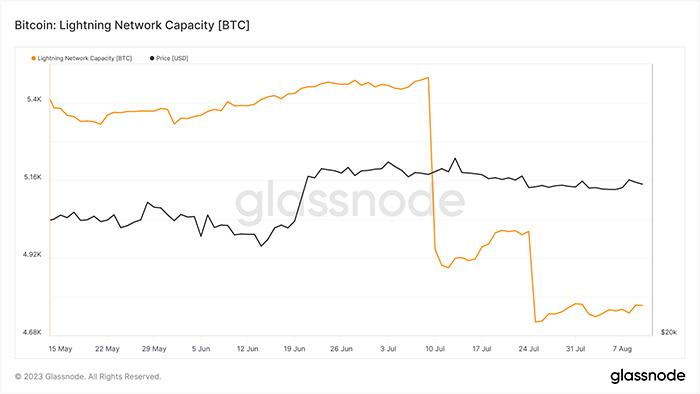Click the 5.4K y-axis label
This screenshot has width=700, height=394.
click(x=34, y=99)
